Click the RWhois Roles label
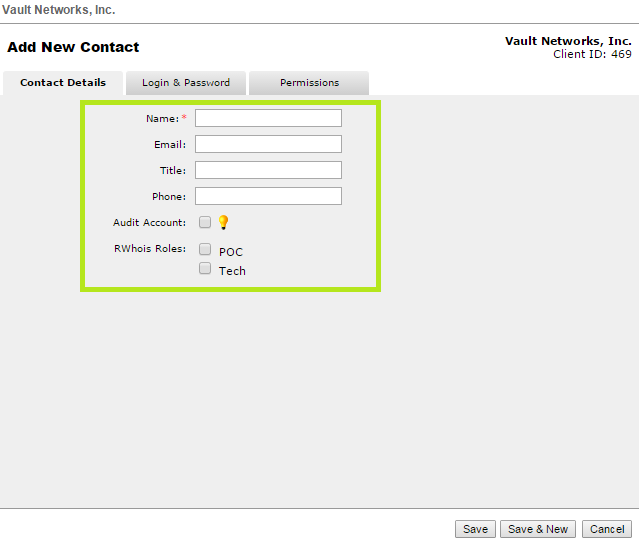639x543 pixels. pos(150,249)
